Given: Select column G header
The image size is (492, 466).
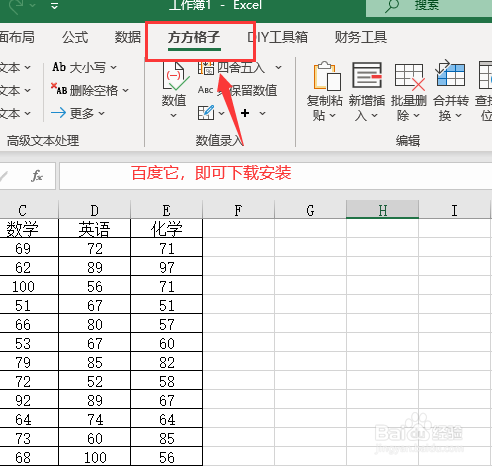Looking at the screenshot, I should (x=310, y=210).
